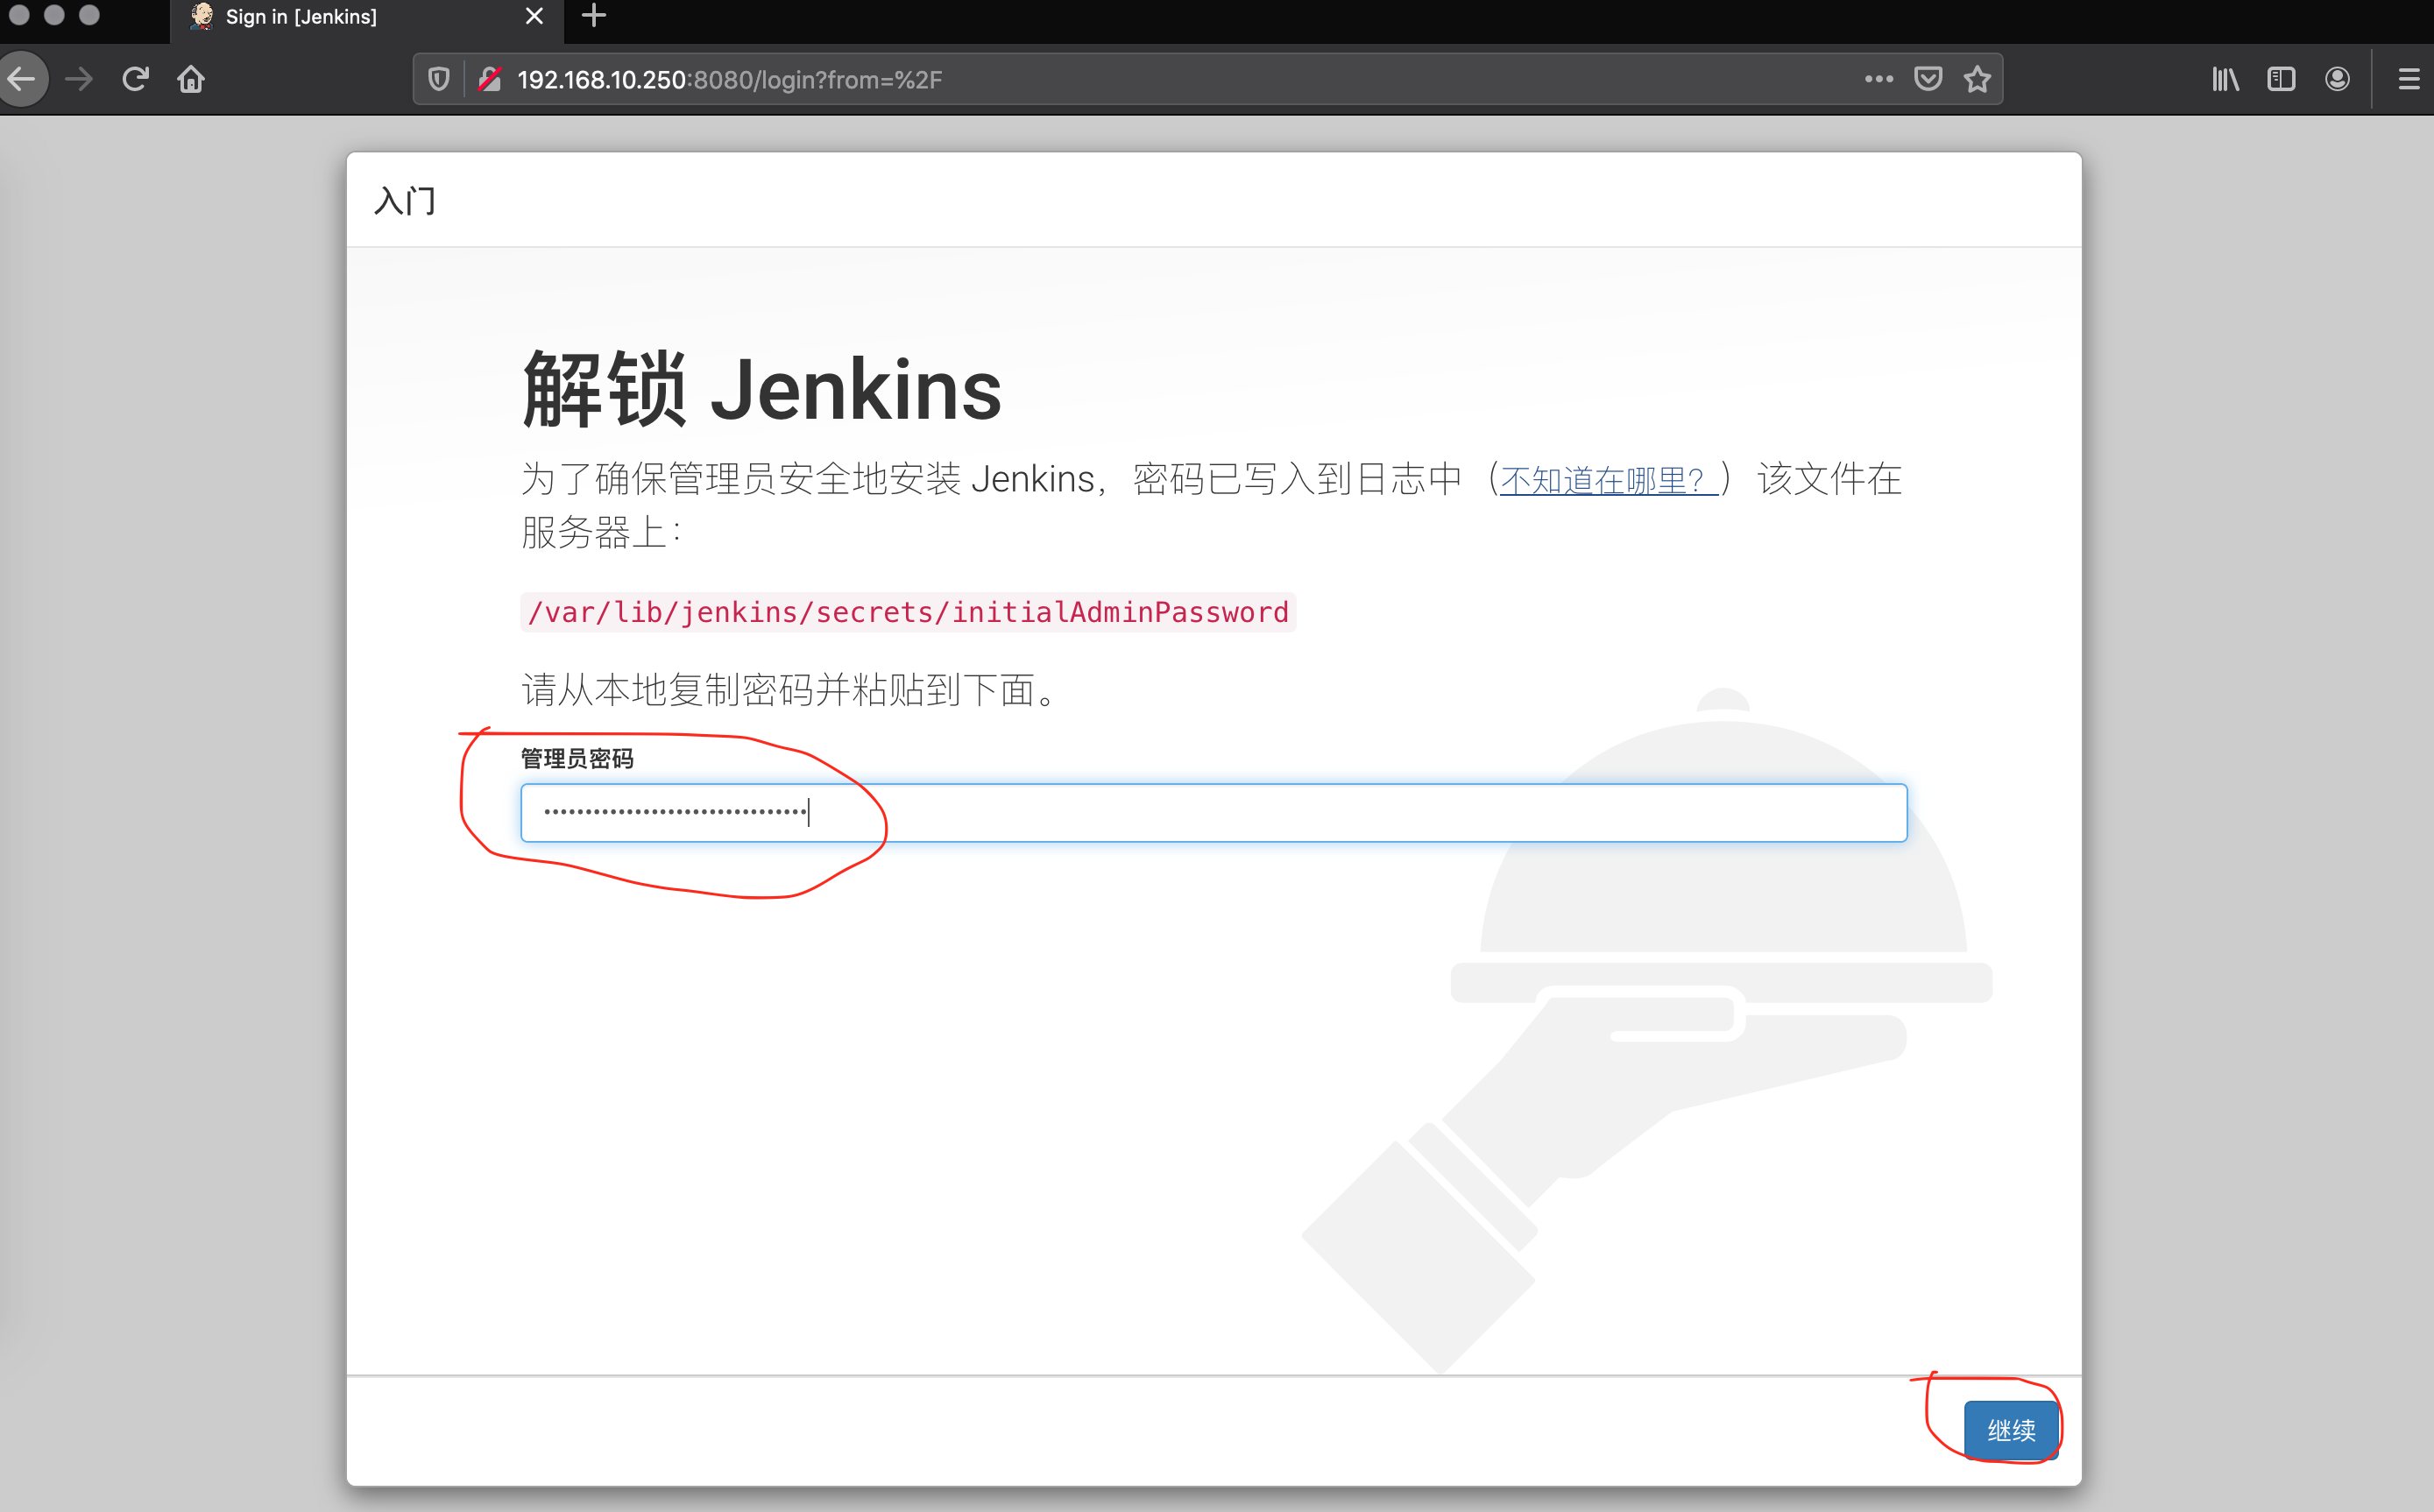The image size is (2434, 1512).
Task: Open the Library bookmarks panel
Action: [2225, 79]
